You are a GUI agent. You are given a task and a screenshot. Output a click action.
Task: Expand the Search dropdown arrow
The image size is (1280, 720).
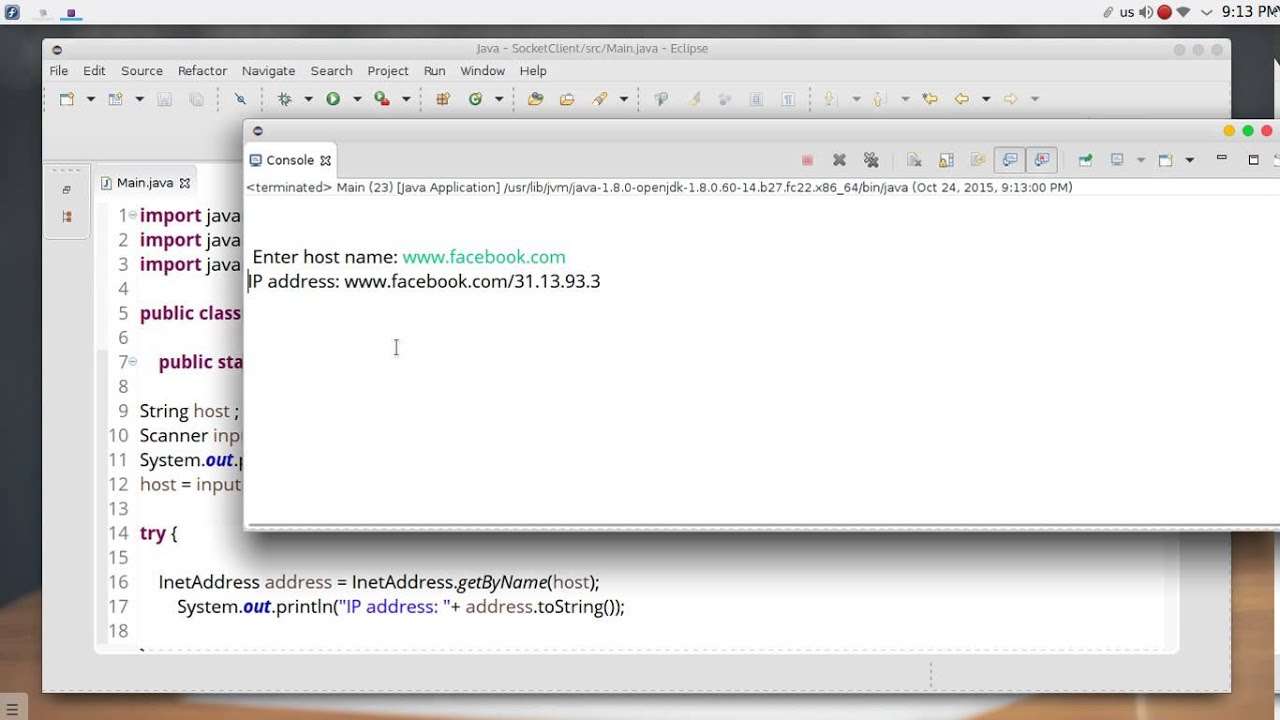pyautogui.click(x=623, y=99)
